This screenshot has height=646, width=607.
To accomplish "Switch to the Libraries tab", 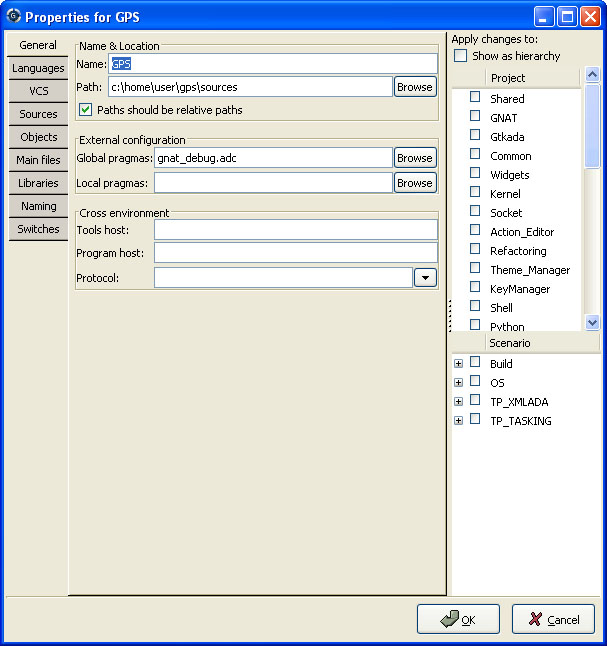I will (x=38, y=183).
